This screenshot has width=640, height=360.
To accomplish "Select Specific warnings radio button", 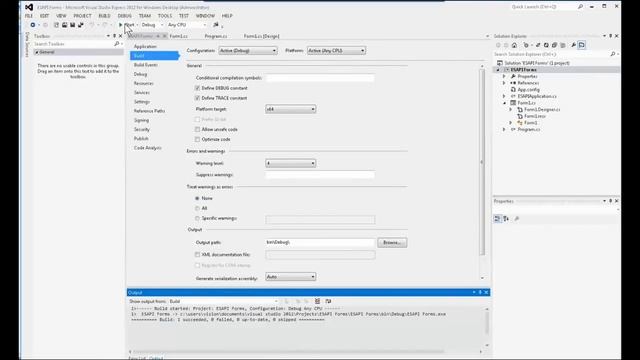I will [x=197, y=218].
